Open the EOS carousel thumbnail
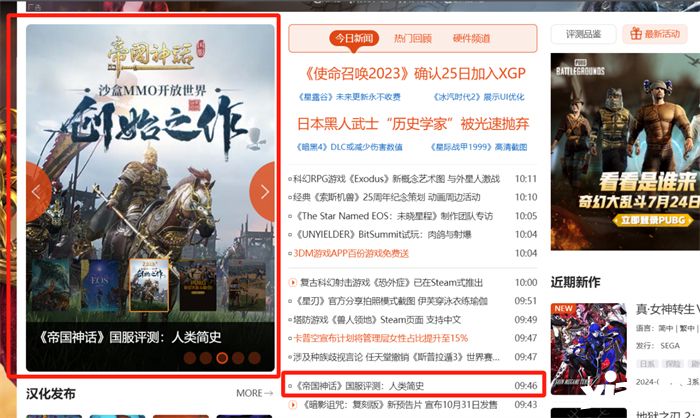Viewport: 700px width, 418px height. coord(100,285)
